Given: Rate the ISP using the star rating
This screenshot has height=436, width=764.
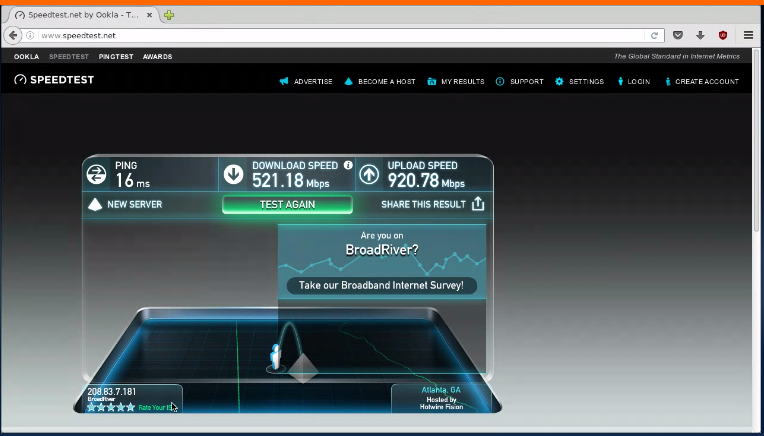Looking at the screenshot, I should [111, 407].
